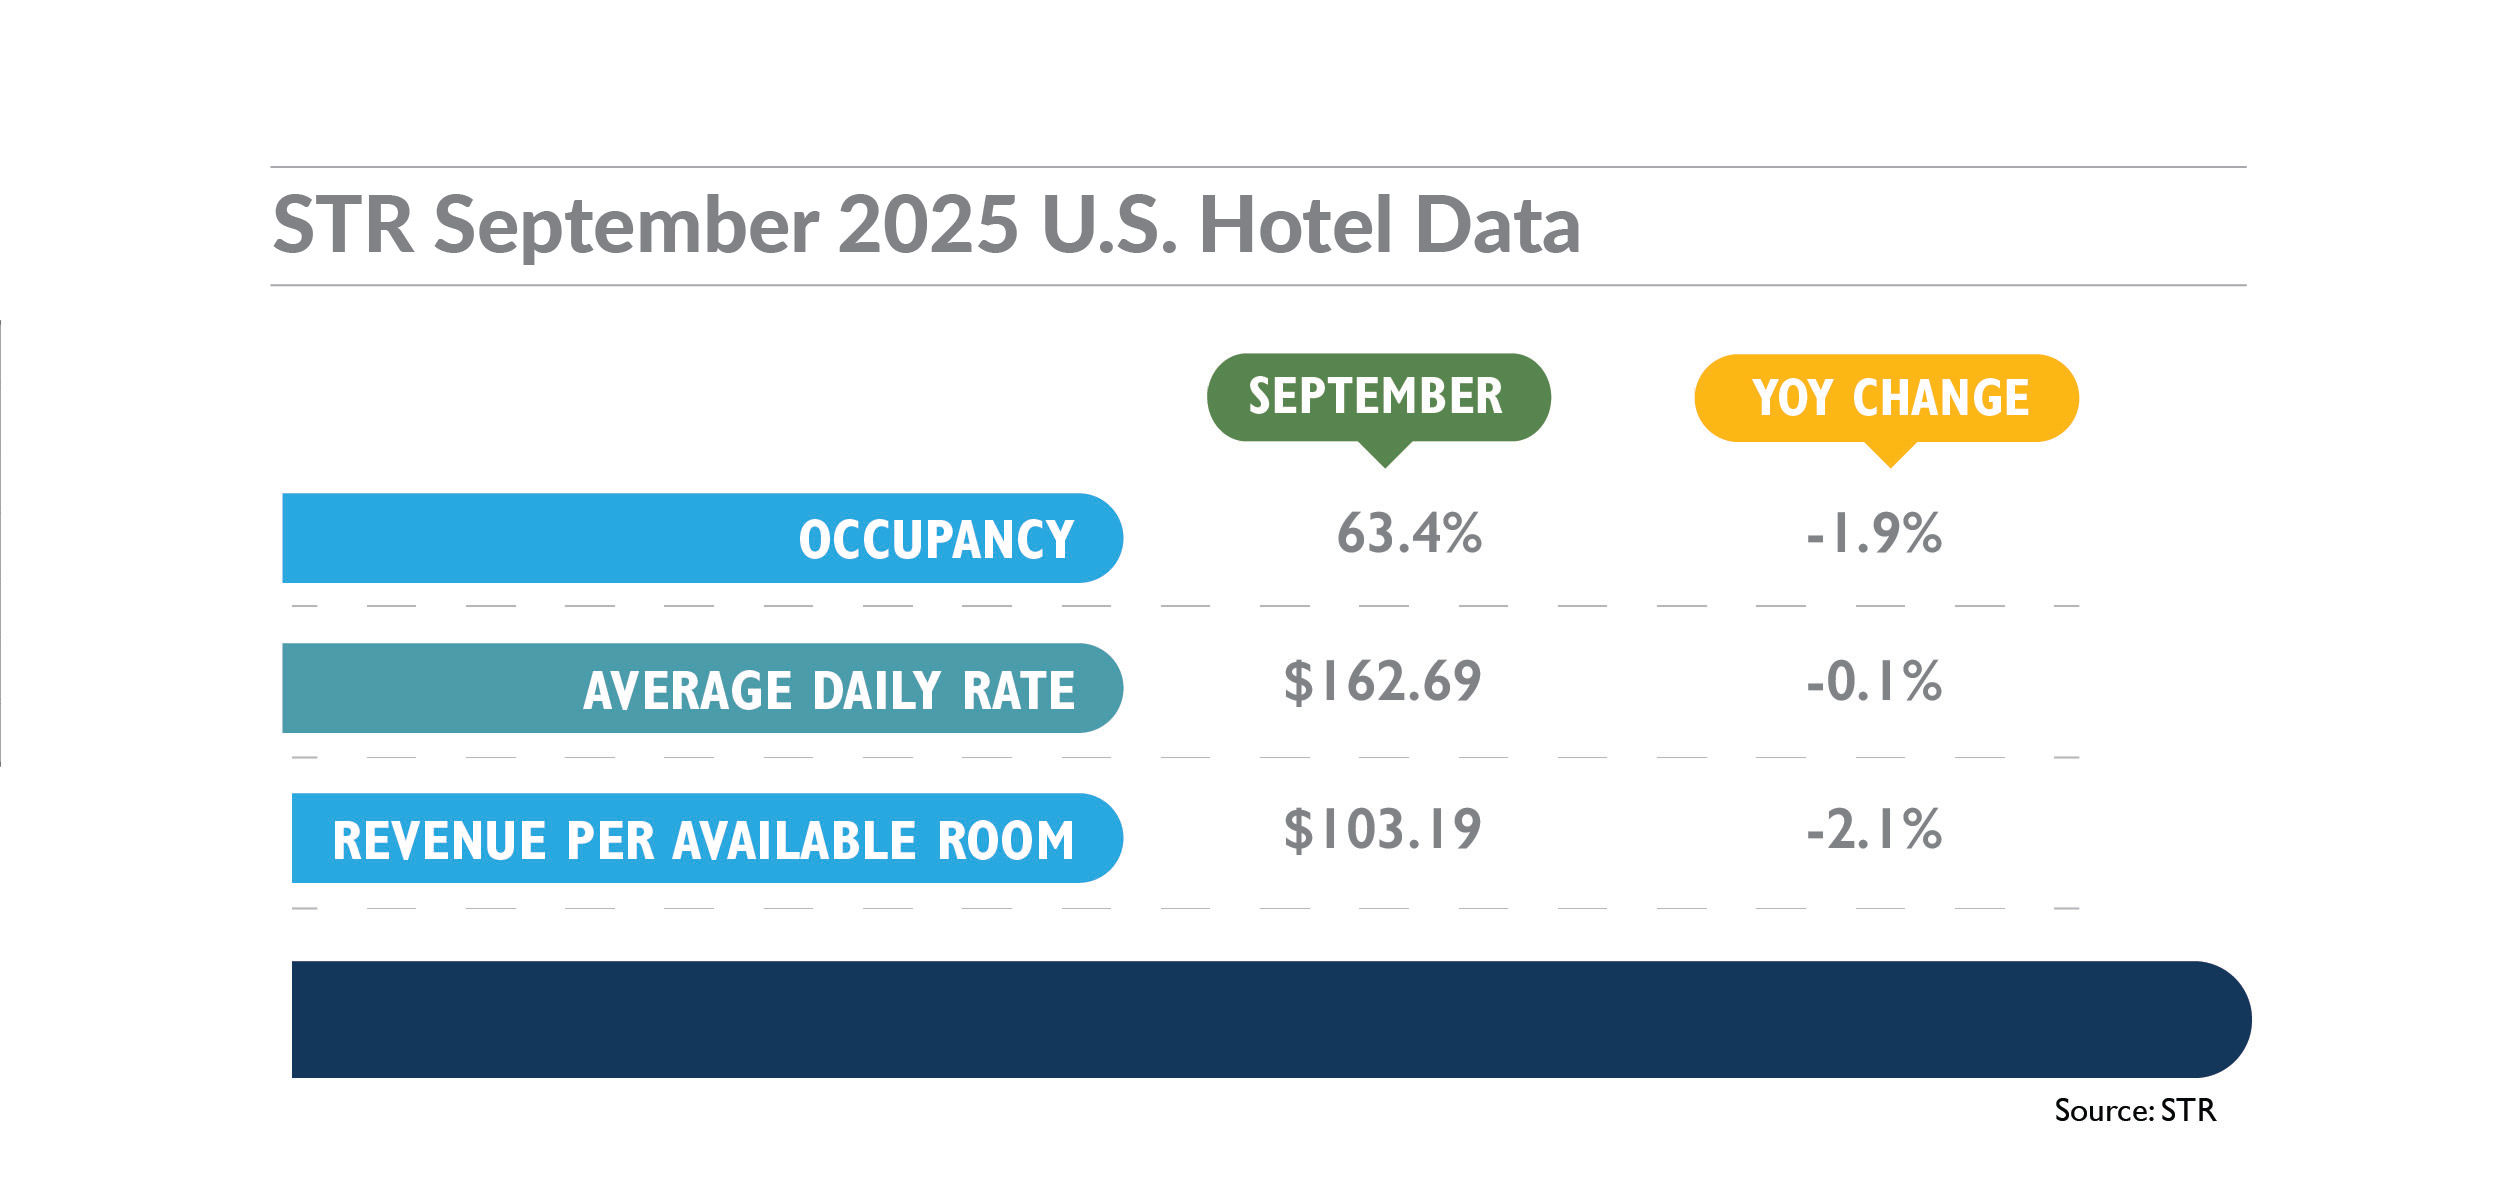Click the OCCUPANCY row label bar
Screen dimensions: 2500x1180
pyautogui.click(x=702, y=538)
